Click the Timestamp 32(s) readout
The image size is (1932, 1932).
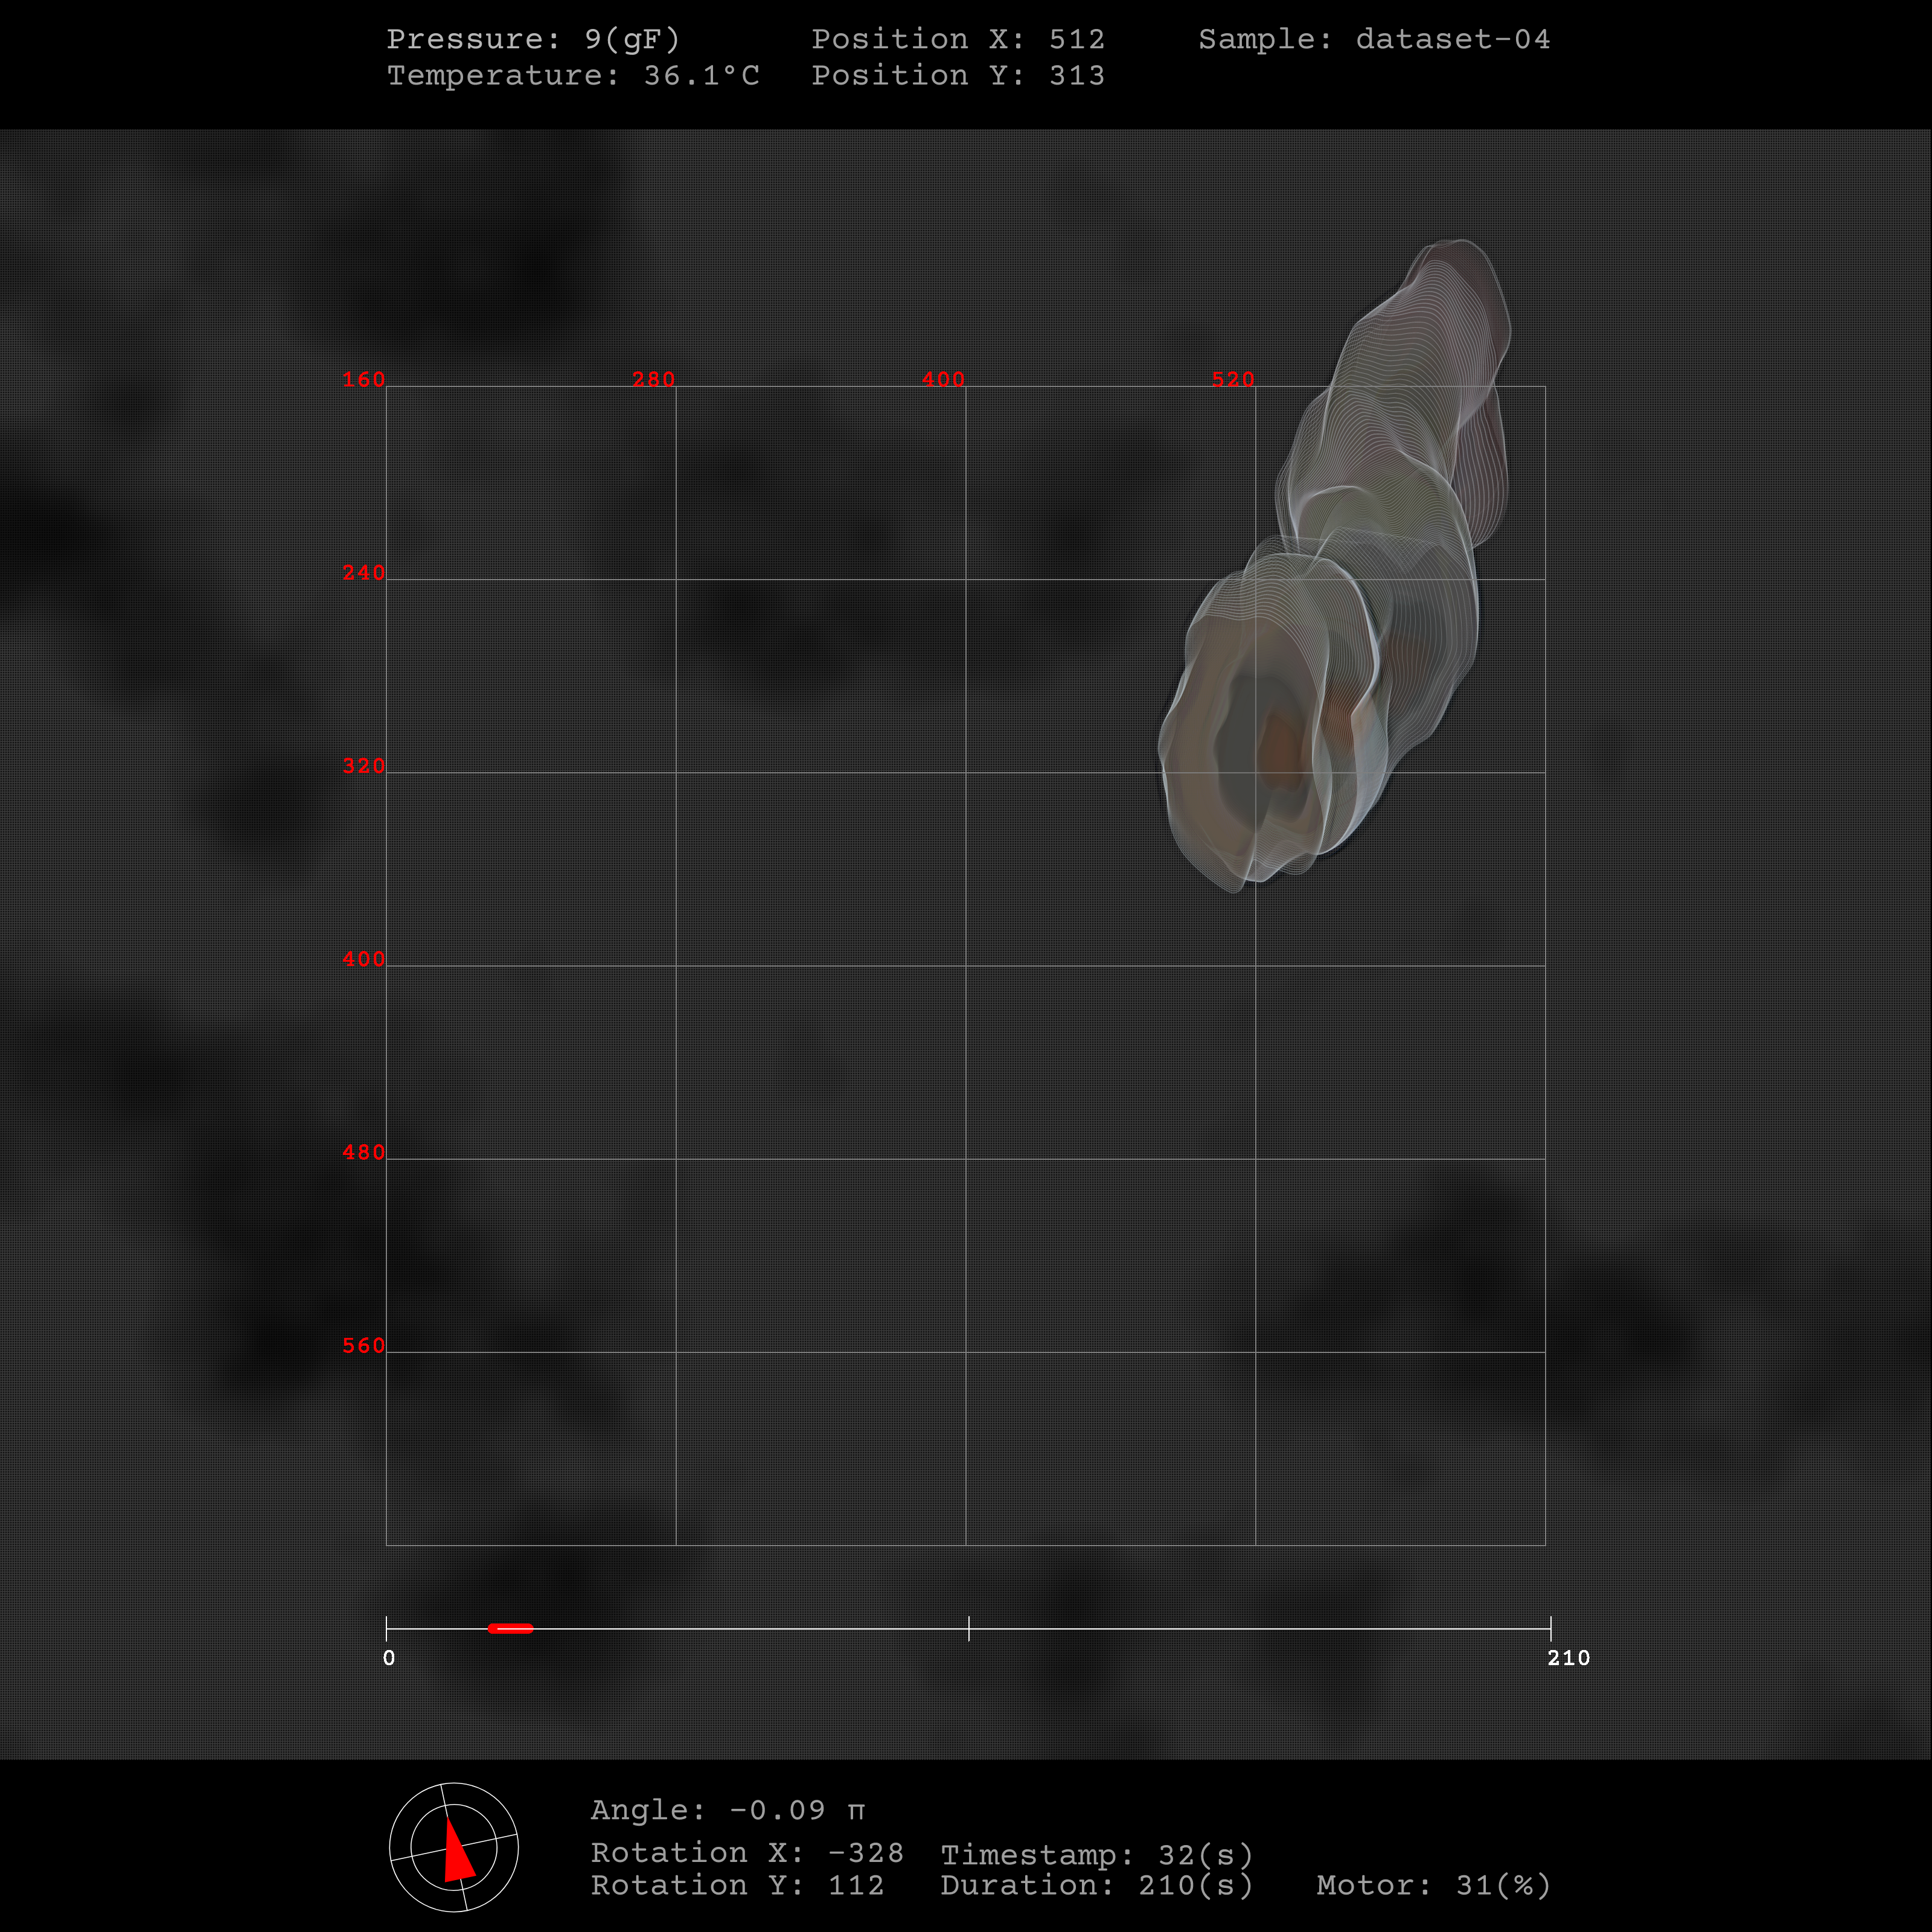[1096, 1855]
